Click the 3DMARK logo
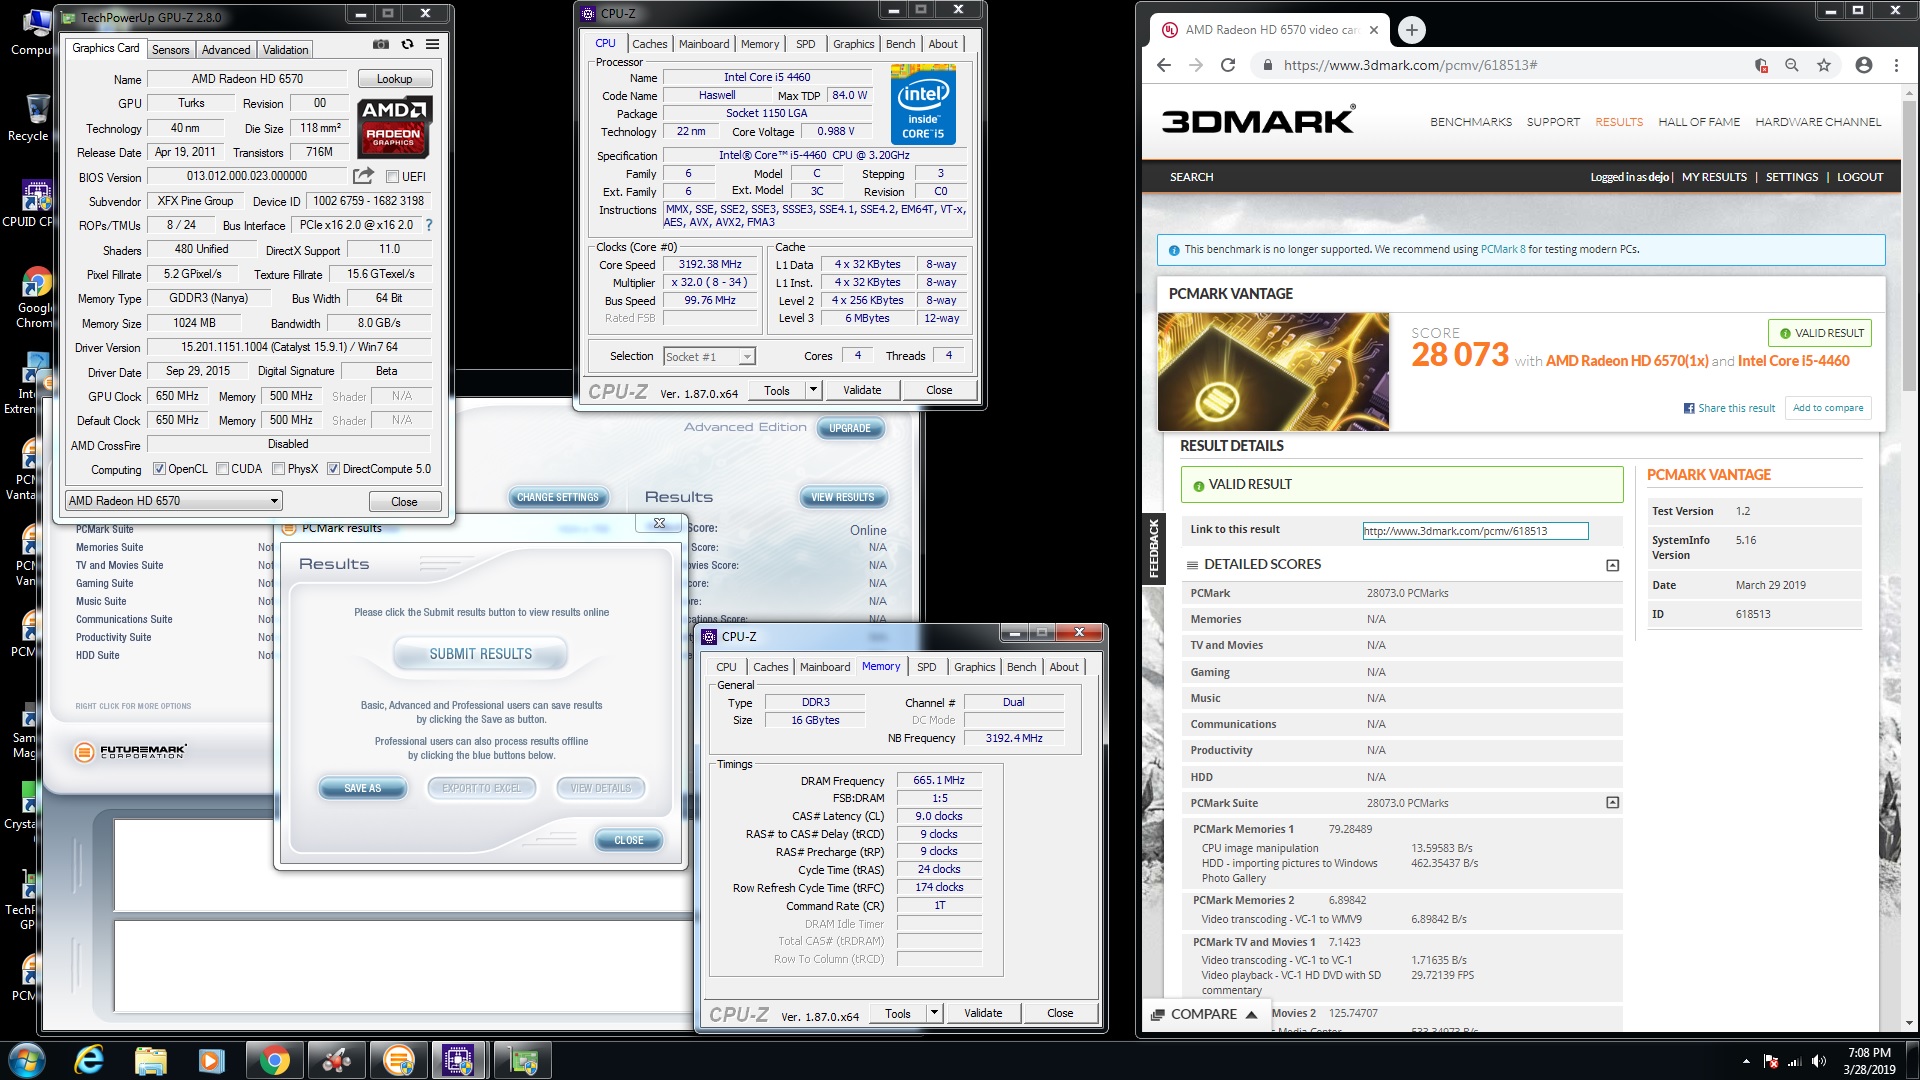Viewport: 1920px width, 1080px height. (1258, 121)
